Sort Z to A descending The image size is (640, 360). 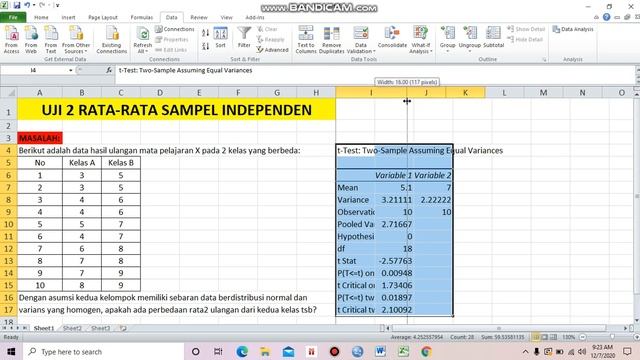[205, 46]
